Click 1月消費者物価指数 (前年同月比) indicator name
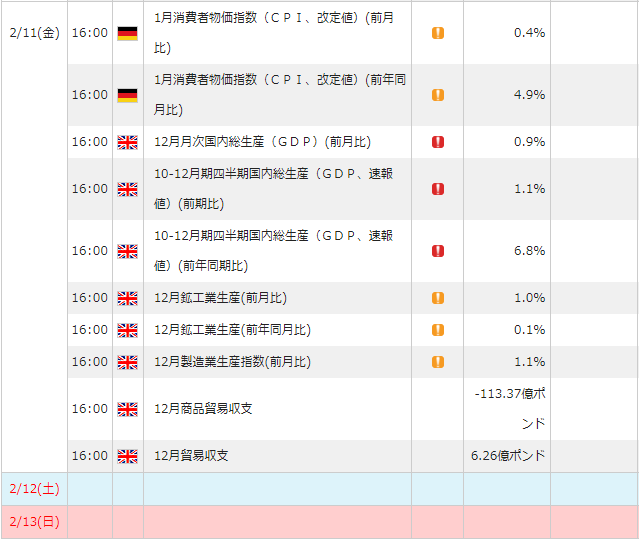 click(280, 95)
